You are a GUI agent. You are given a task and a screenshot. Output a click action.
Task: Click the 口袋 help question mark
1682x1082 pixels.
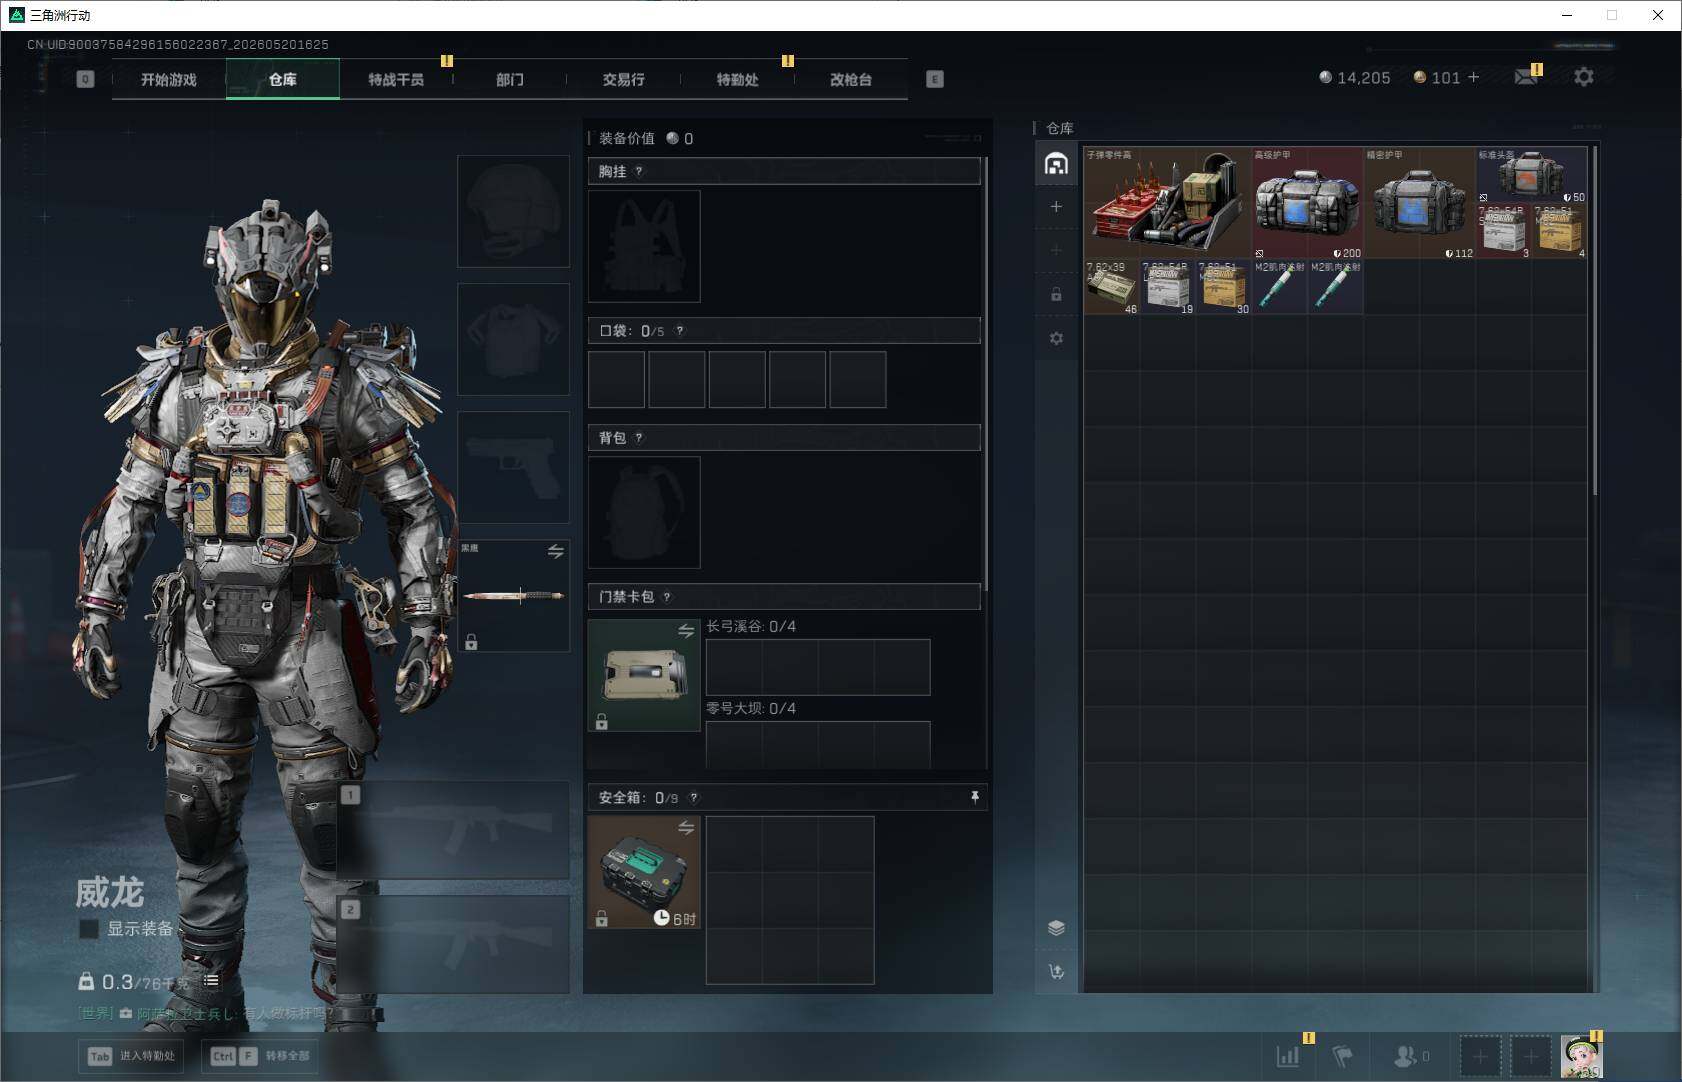click(x=680, y=331)
